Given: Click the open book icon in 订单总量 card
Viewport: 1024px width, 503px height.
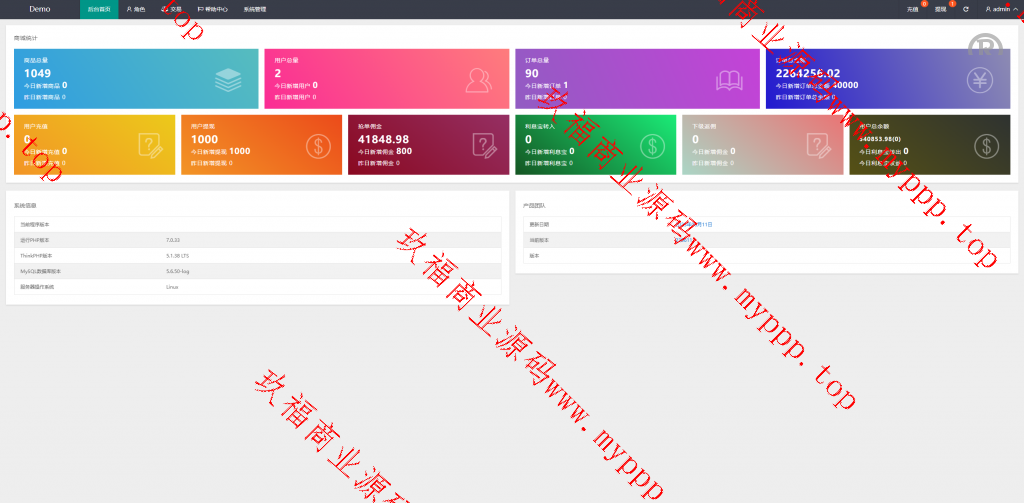Looking at the screenshot, I should tap(731, 79).
